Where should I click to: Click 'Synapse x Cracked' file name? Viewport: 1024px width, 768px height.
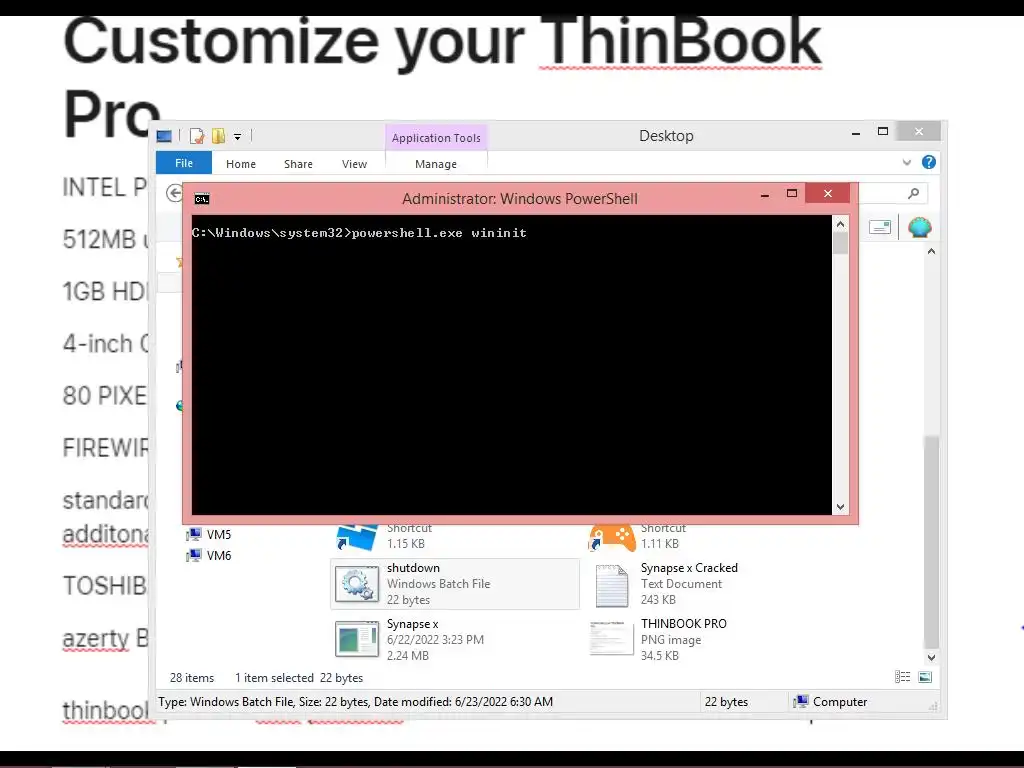(689, 568)
